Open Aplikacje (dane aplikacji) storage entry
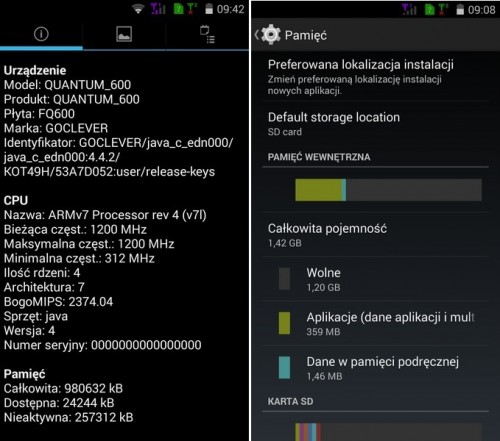The width and height of the screenshot is (500, 441). [x=376, y=323]
